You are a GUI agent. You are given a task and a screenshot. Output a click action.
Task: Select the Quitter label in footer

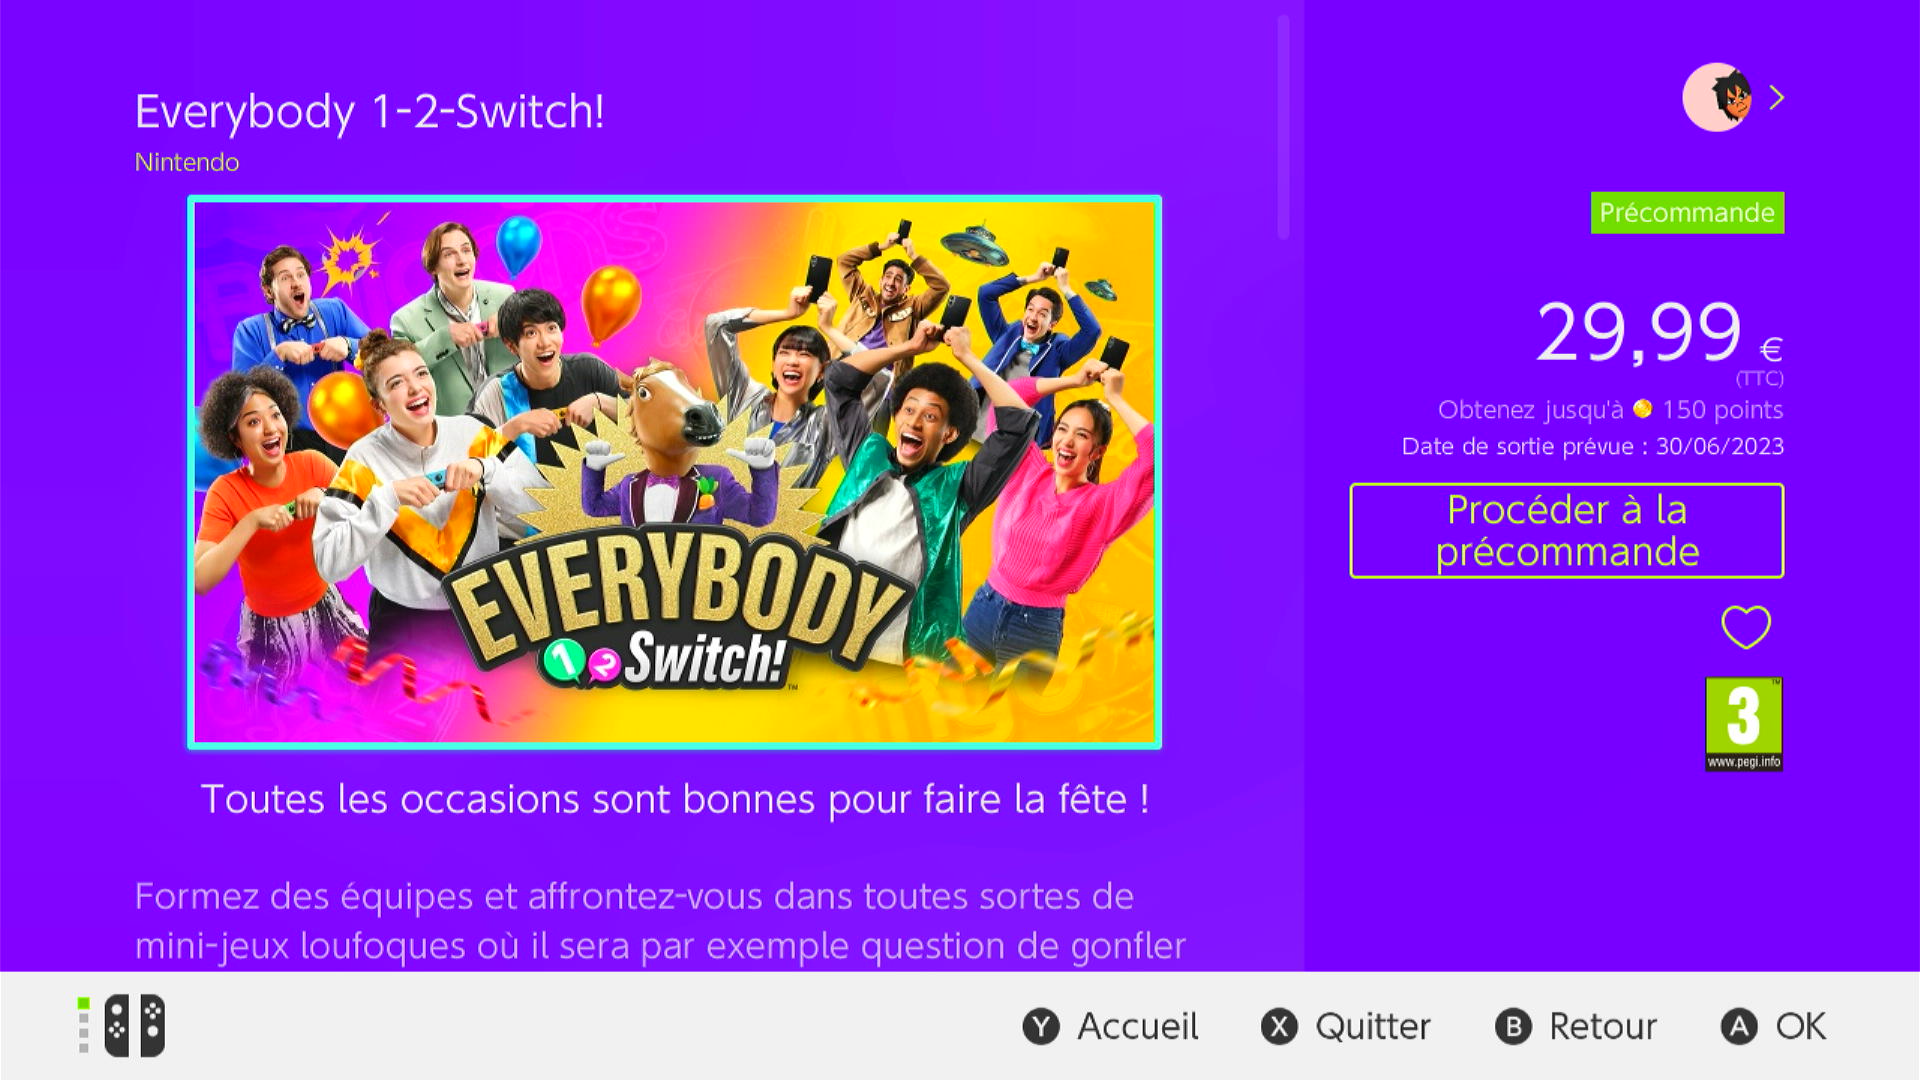1373,1027
